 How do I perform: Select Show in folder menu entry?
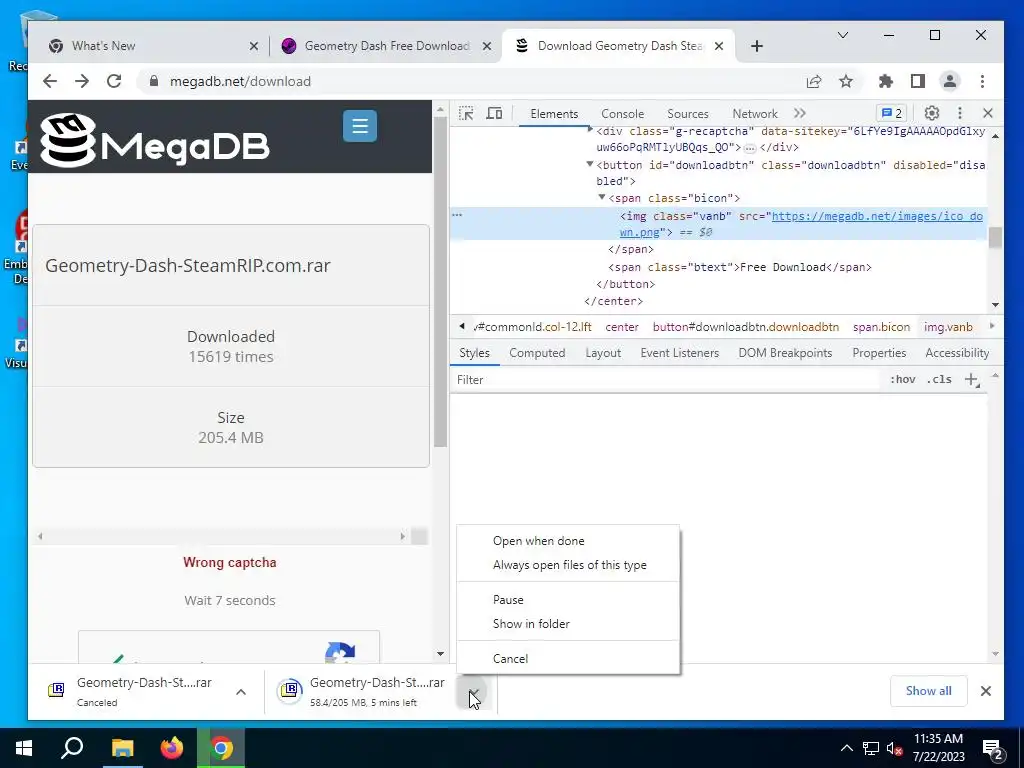(568, 624)
